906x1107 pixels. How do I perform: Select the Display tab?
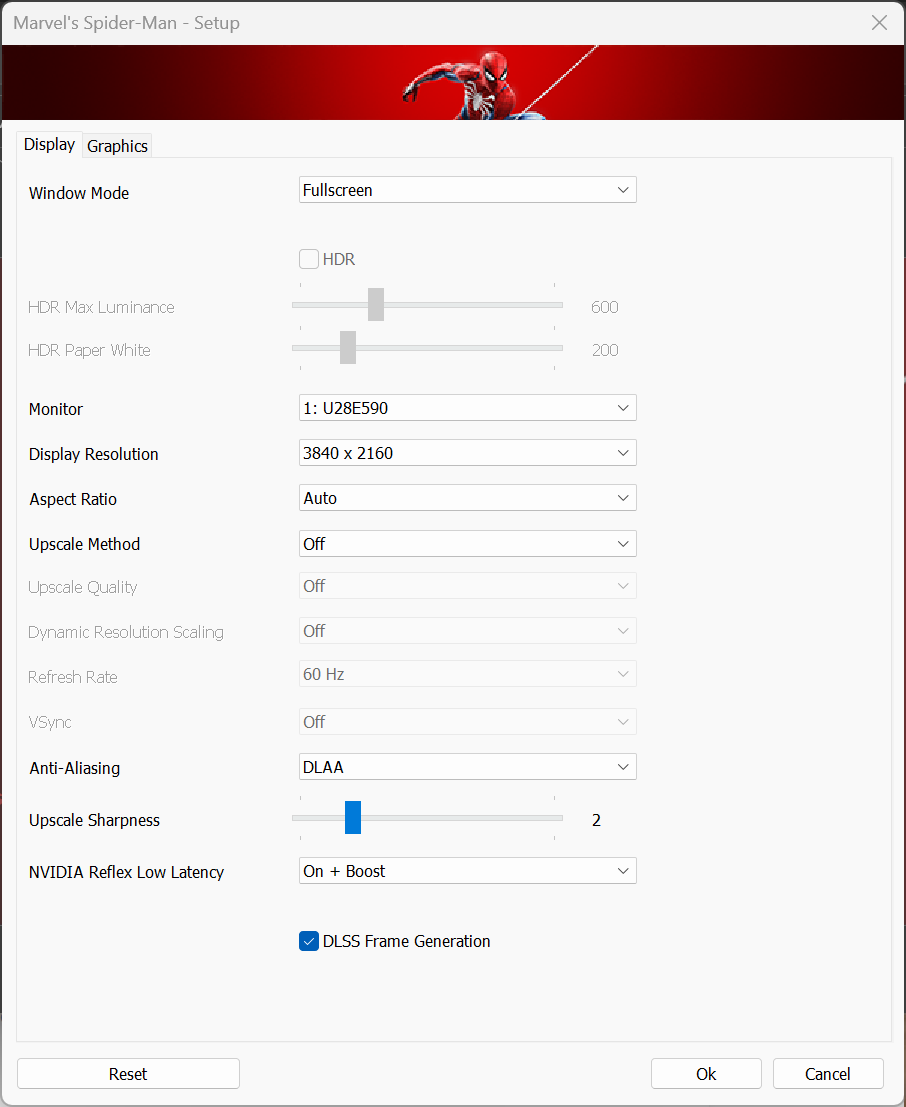(x=49, y=144)
